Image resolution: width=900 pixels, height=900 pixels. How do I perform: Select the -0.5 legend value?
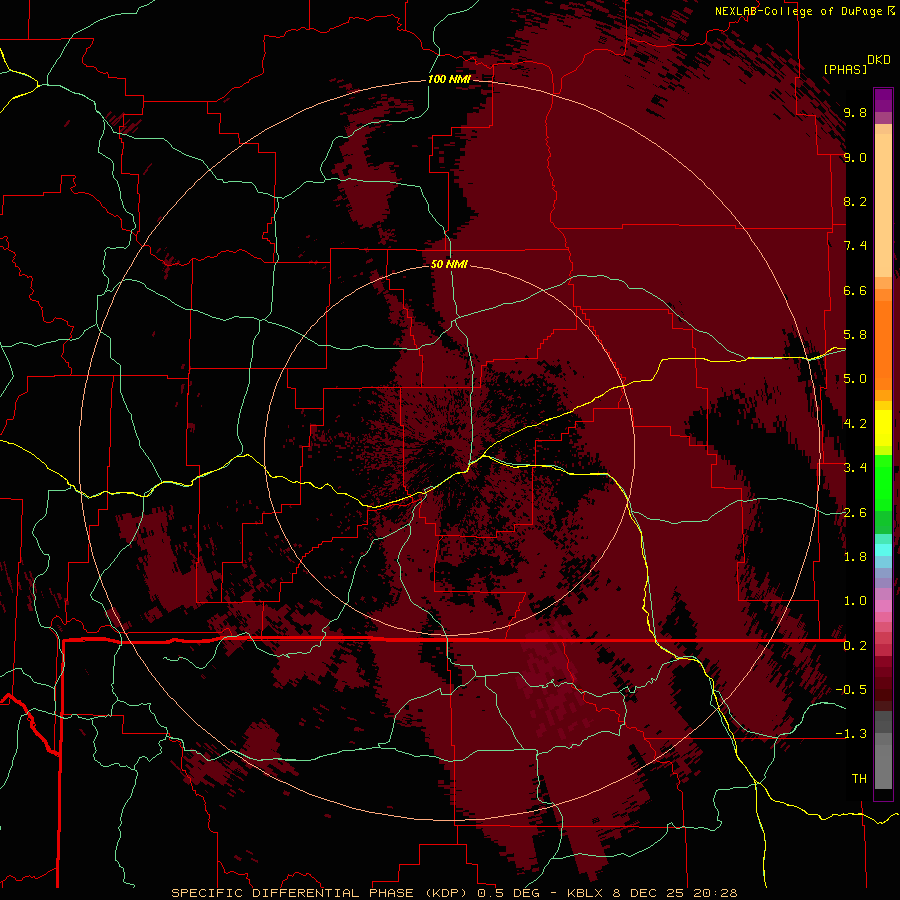pos(851,690)
